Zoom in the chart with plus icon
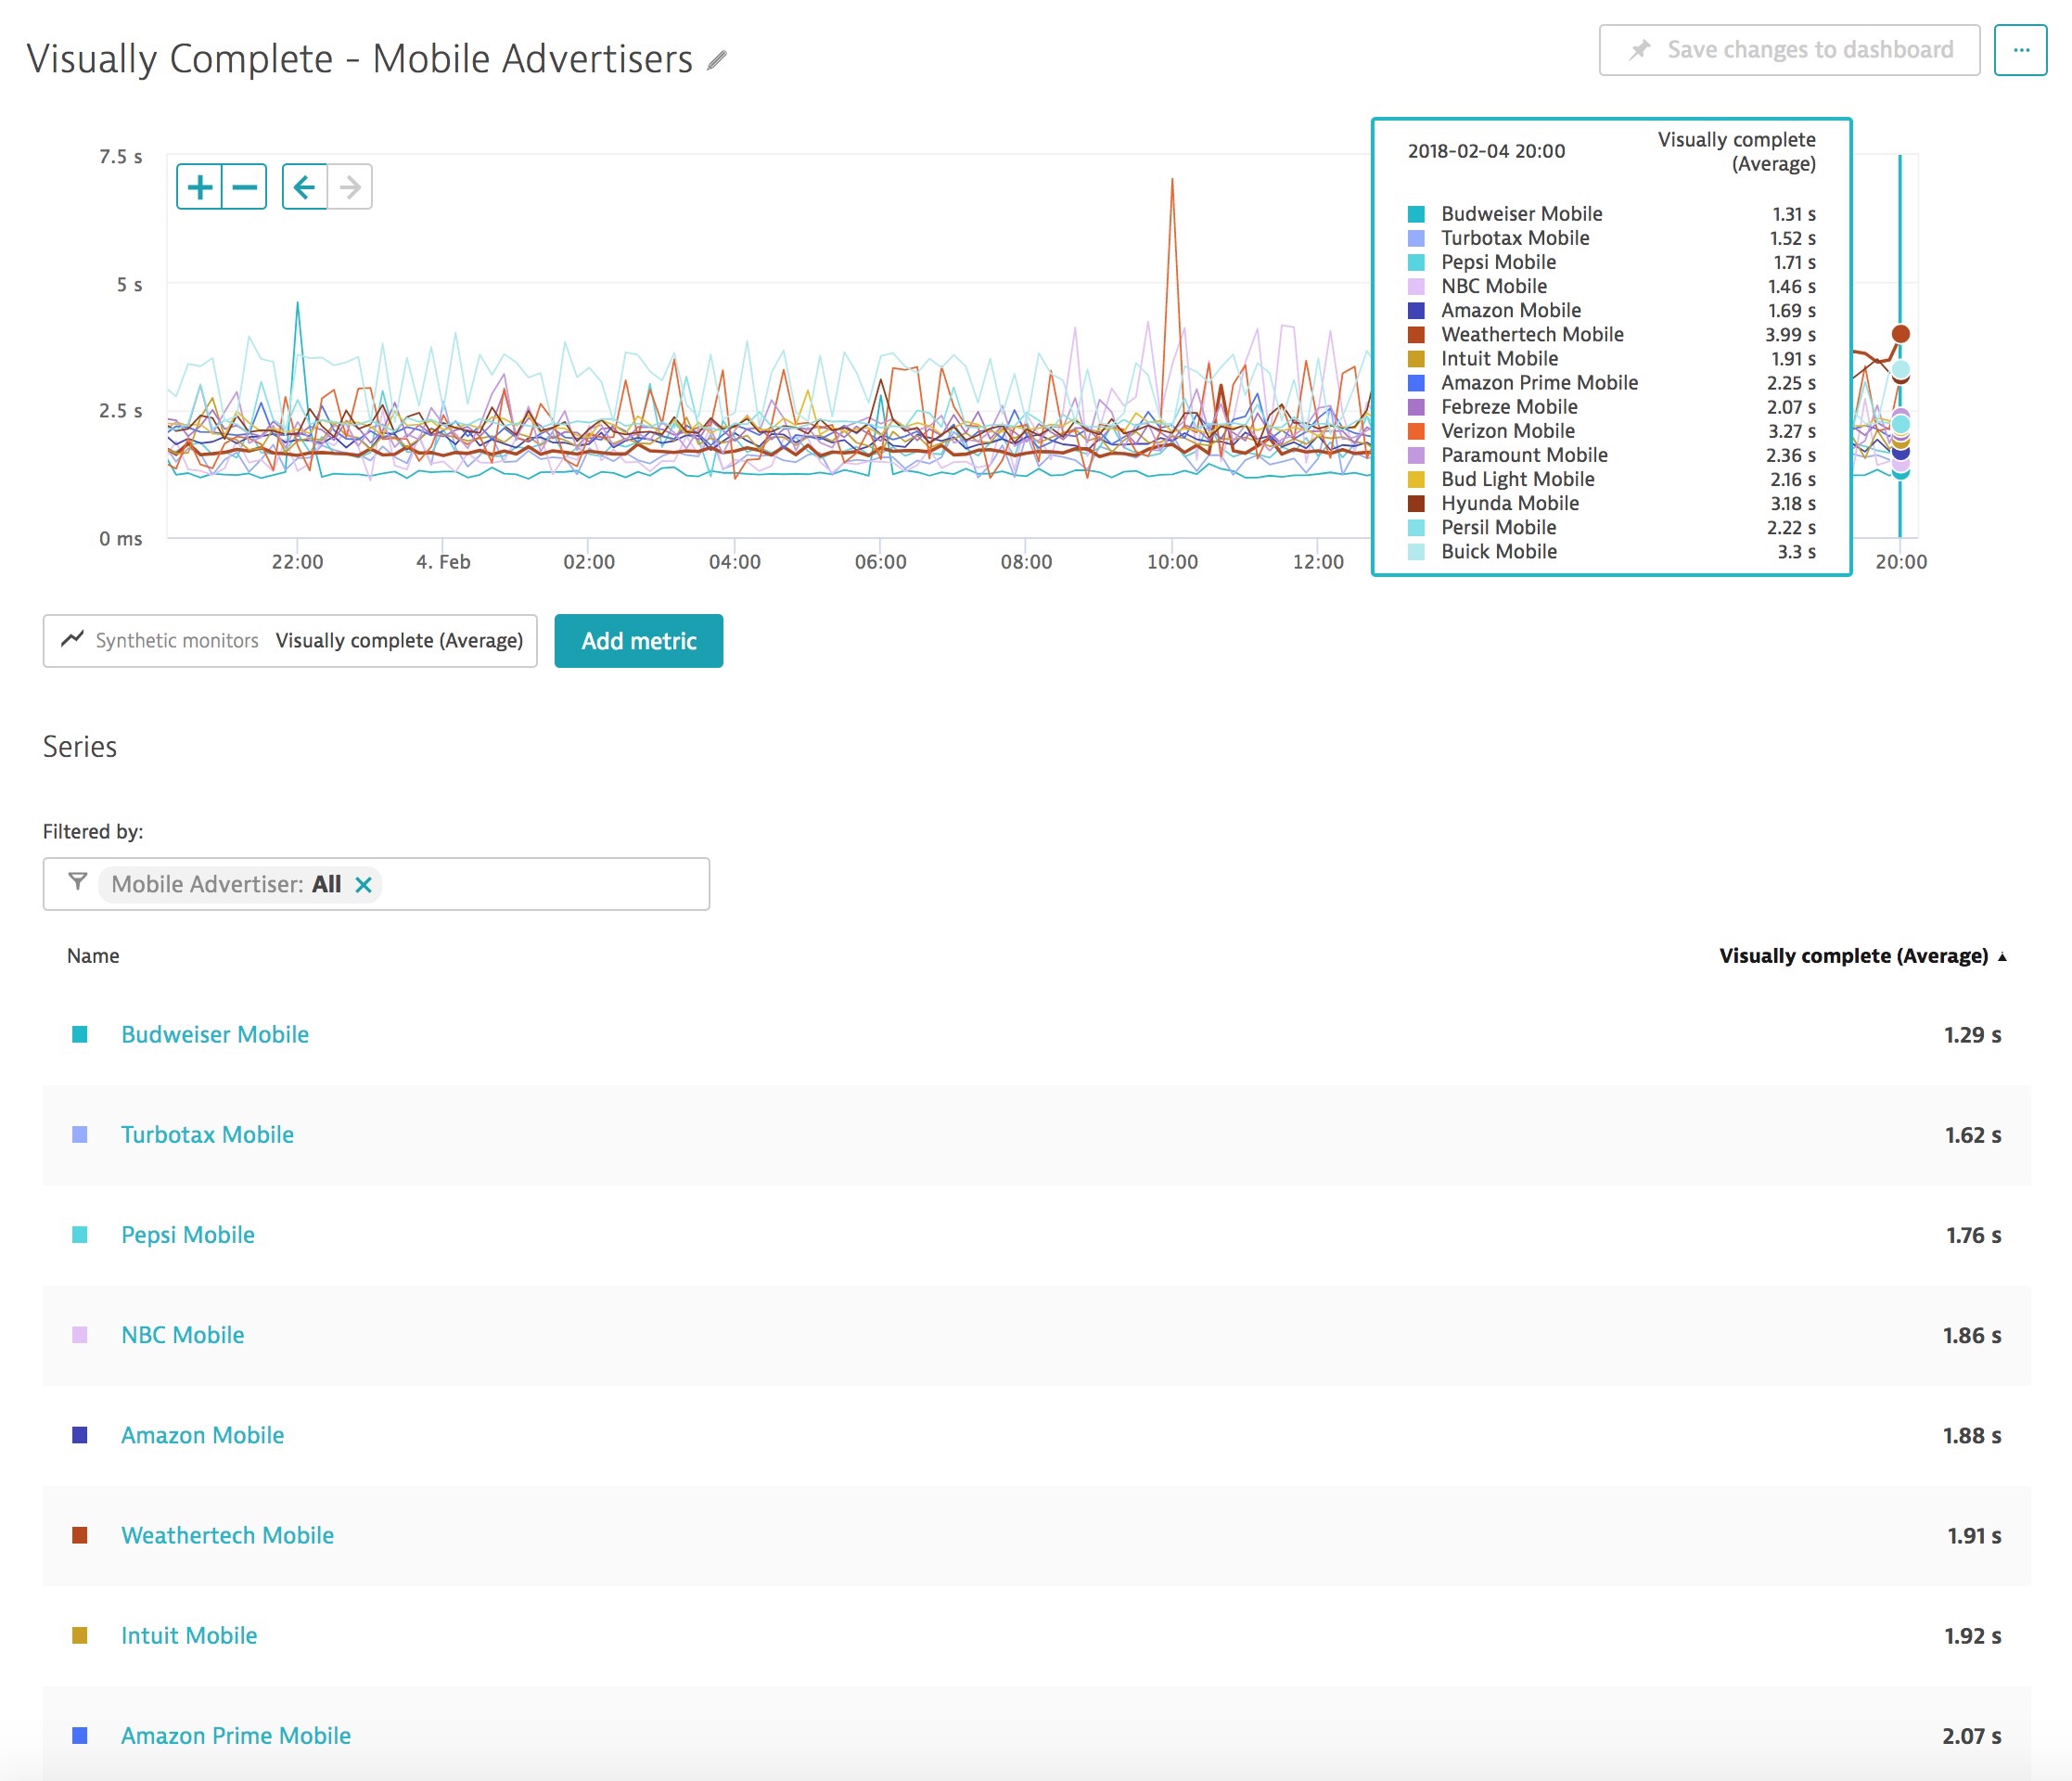2072x1781 pixels. tap(200, 187)
